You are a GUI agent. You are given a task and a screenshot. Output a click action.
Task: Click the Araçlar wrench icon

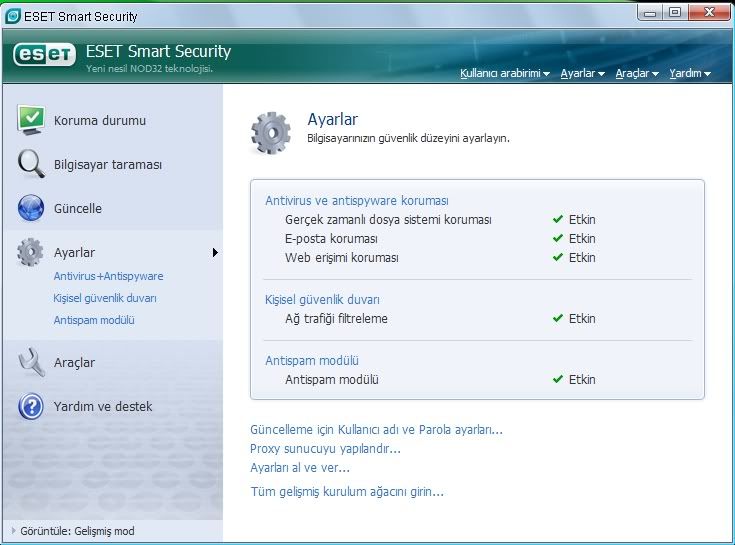coord(31,362)
